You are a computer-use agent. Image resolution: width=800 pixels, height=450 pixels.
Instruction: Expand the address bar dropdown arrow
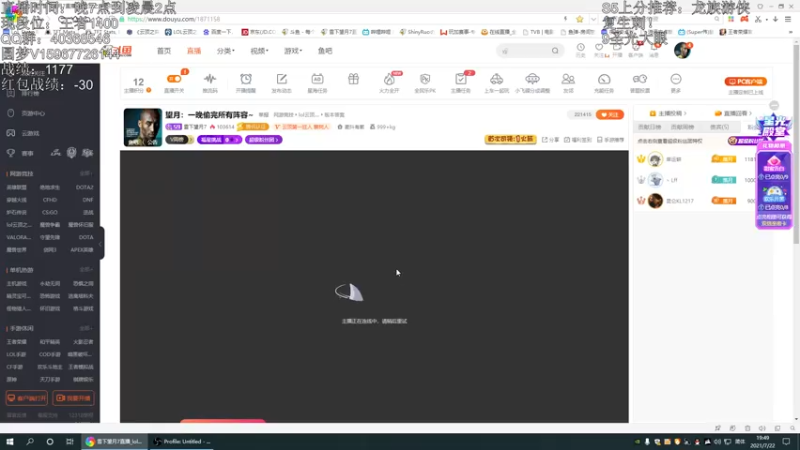[x=593, y=19]
